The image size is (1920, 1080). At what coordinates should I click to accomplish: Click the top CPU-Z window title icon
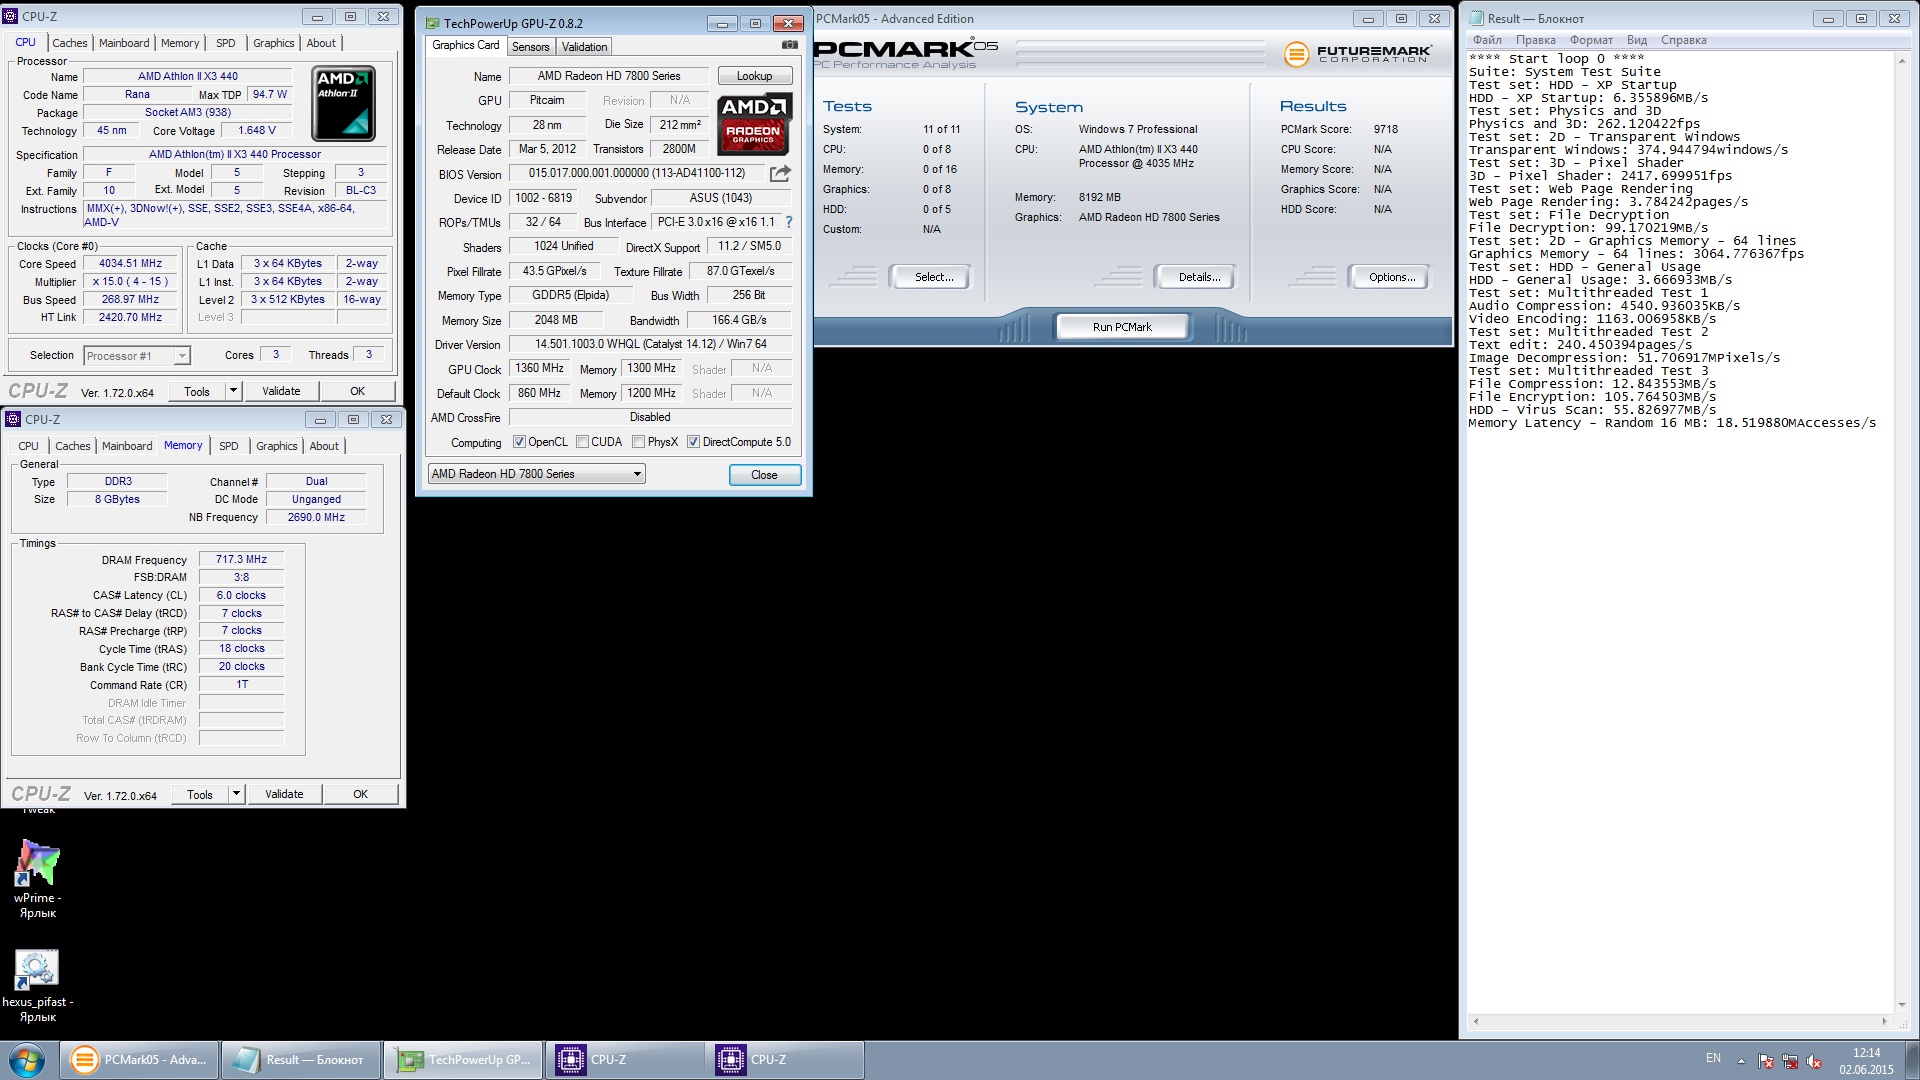[x=11, y=16]
